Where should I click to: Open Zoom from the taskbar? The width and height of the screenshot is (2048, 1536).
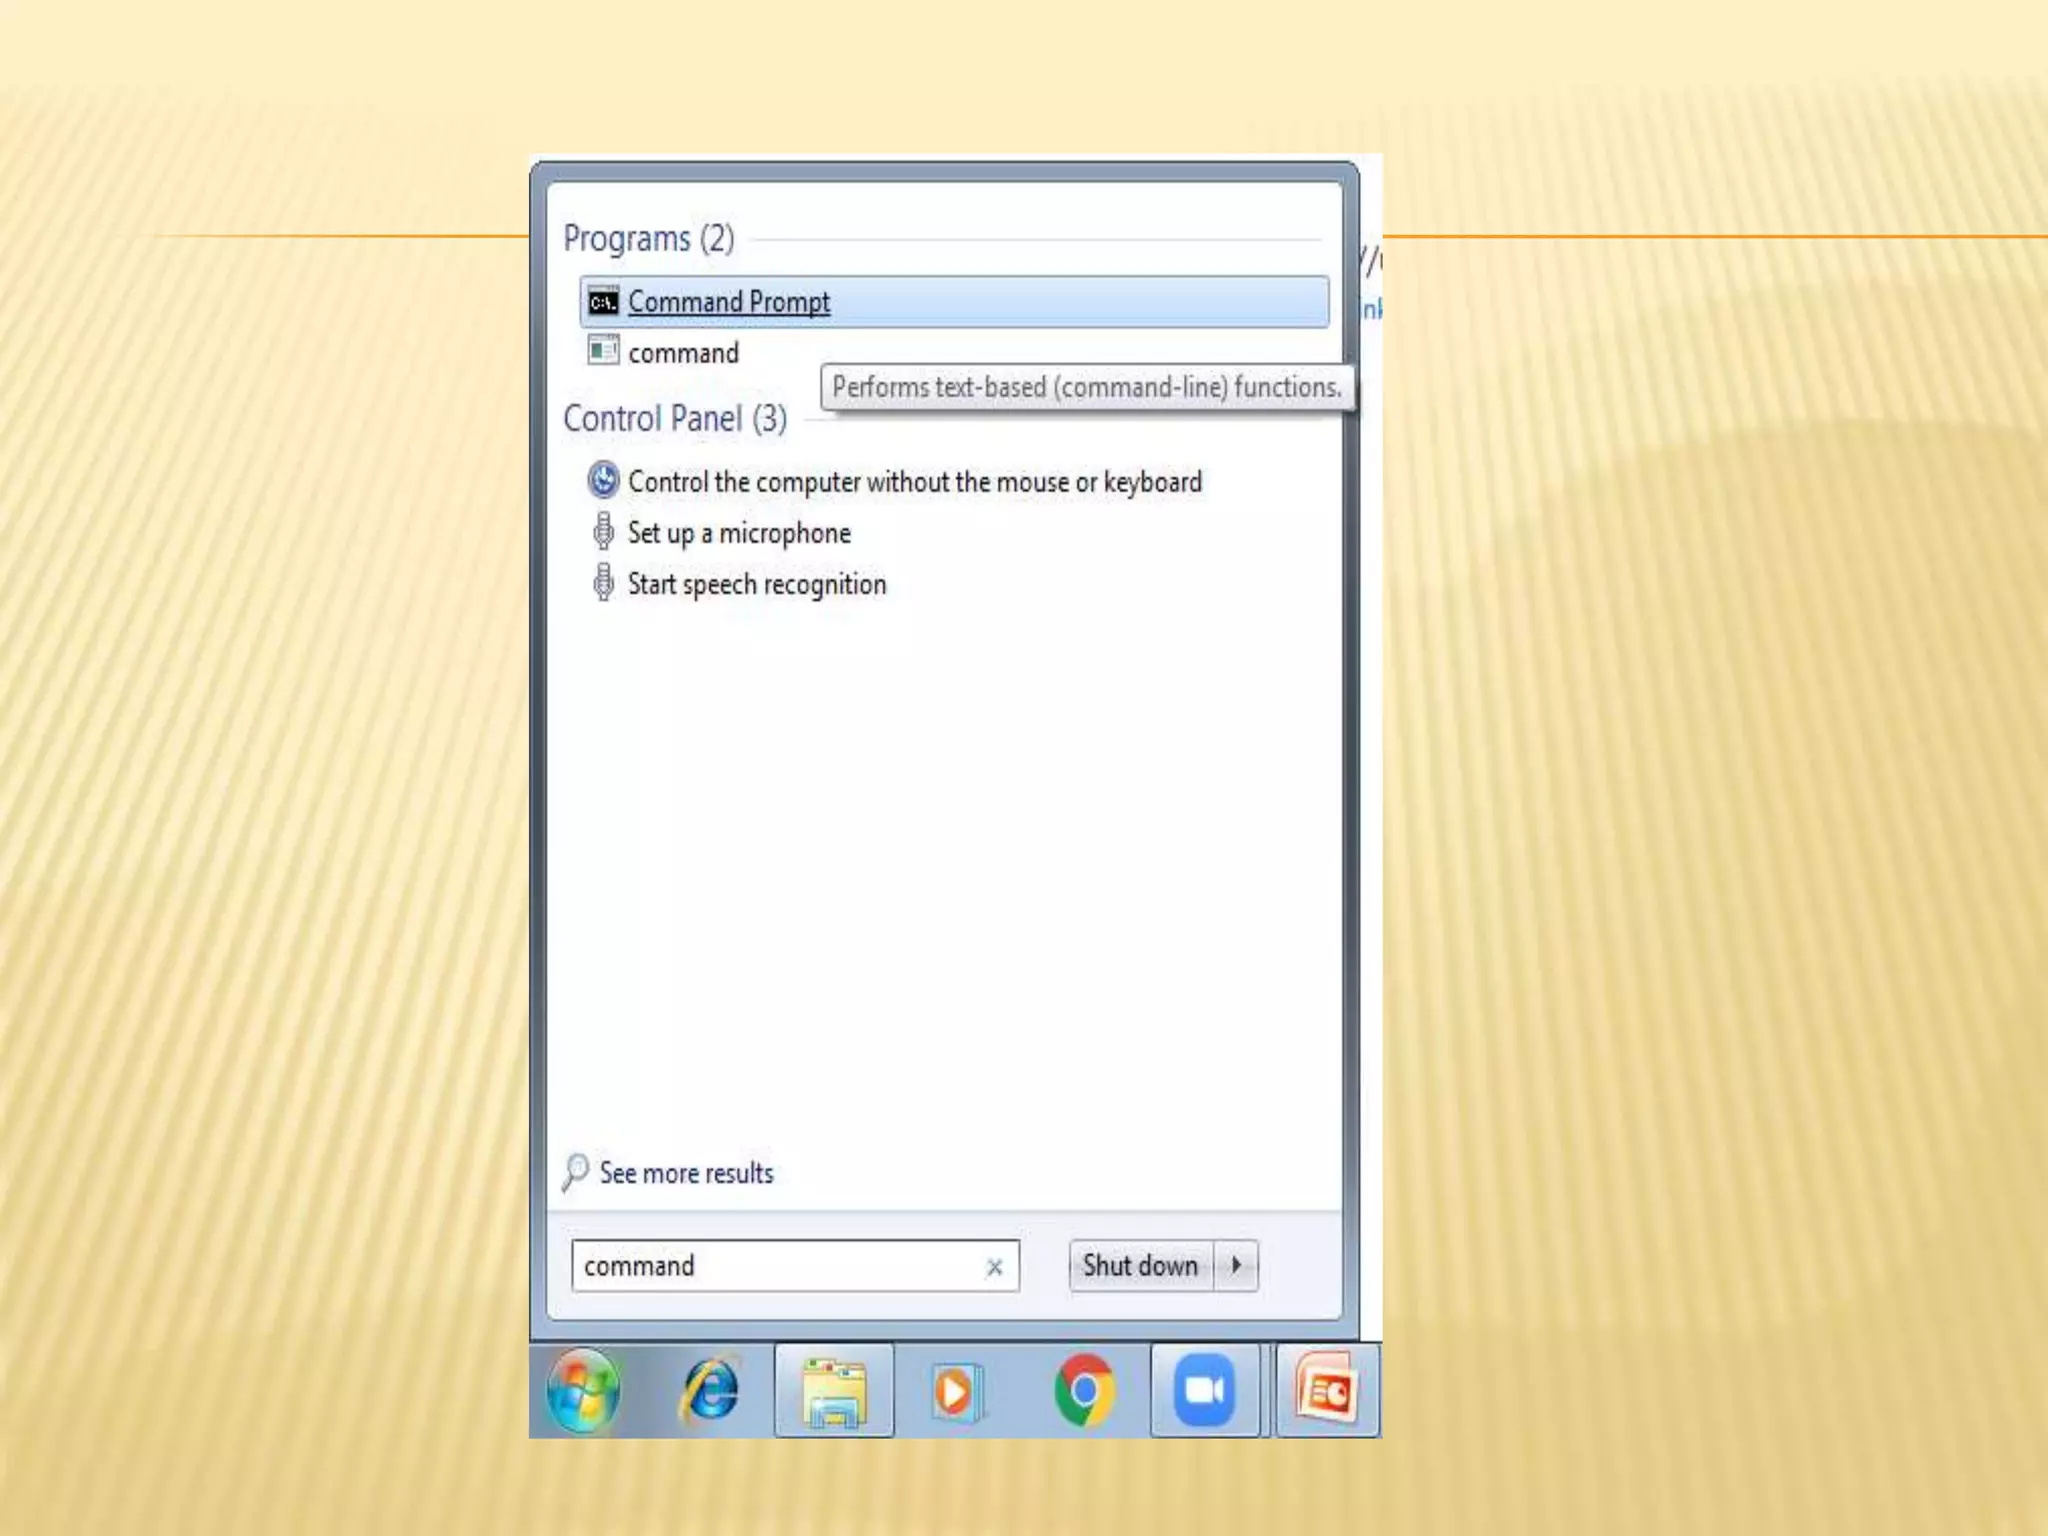tap(1204, 1391)
